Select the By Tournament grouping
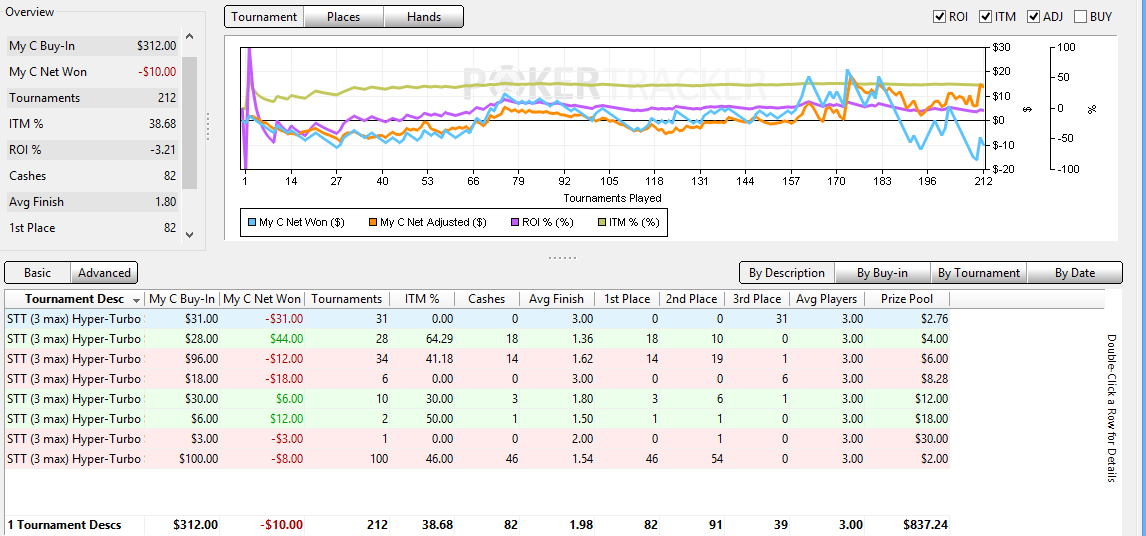 pos(979,273)
